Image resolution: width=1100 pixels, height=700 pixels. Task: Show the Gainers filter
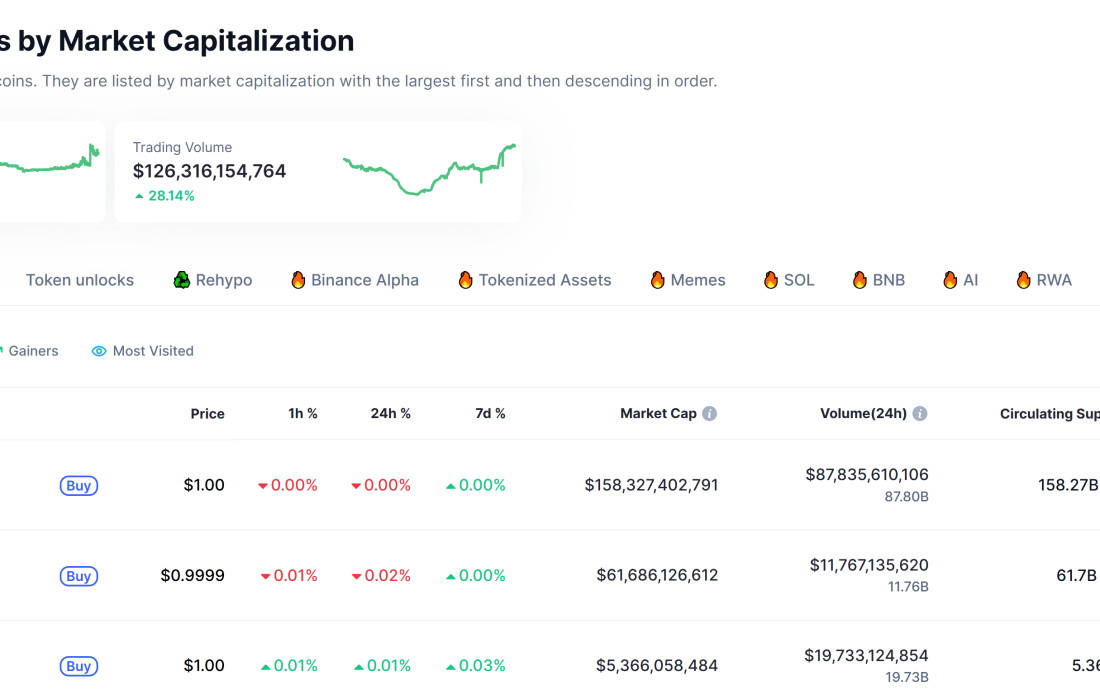coord(33,351)
